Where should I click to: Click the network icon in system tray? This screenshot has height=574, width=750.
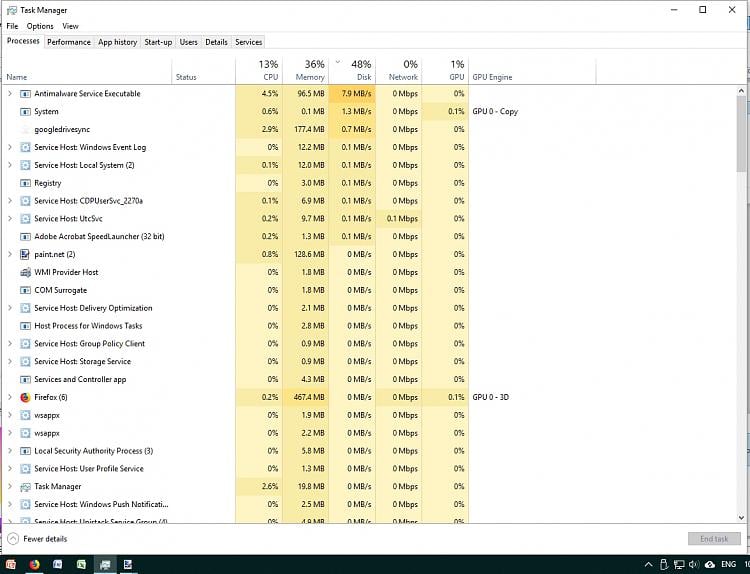tap(679, 565)
